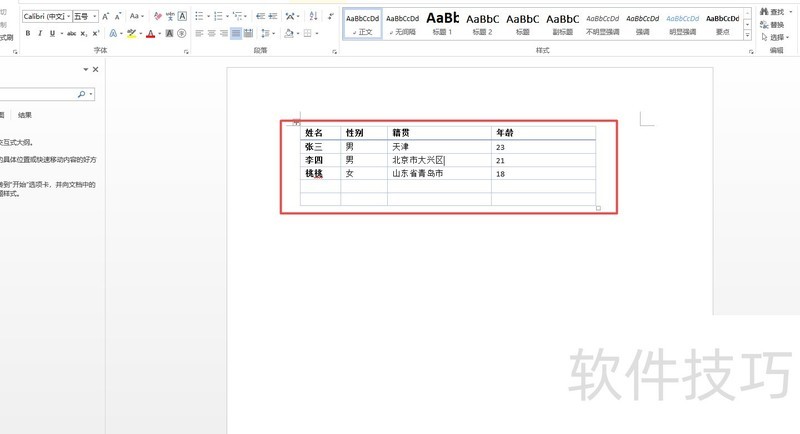Toggle show paragraph marks
800x434 pixels.
point(331,16)
